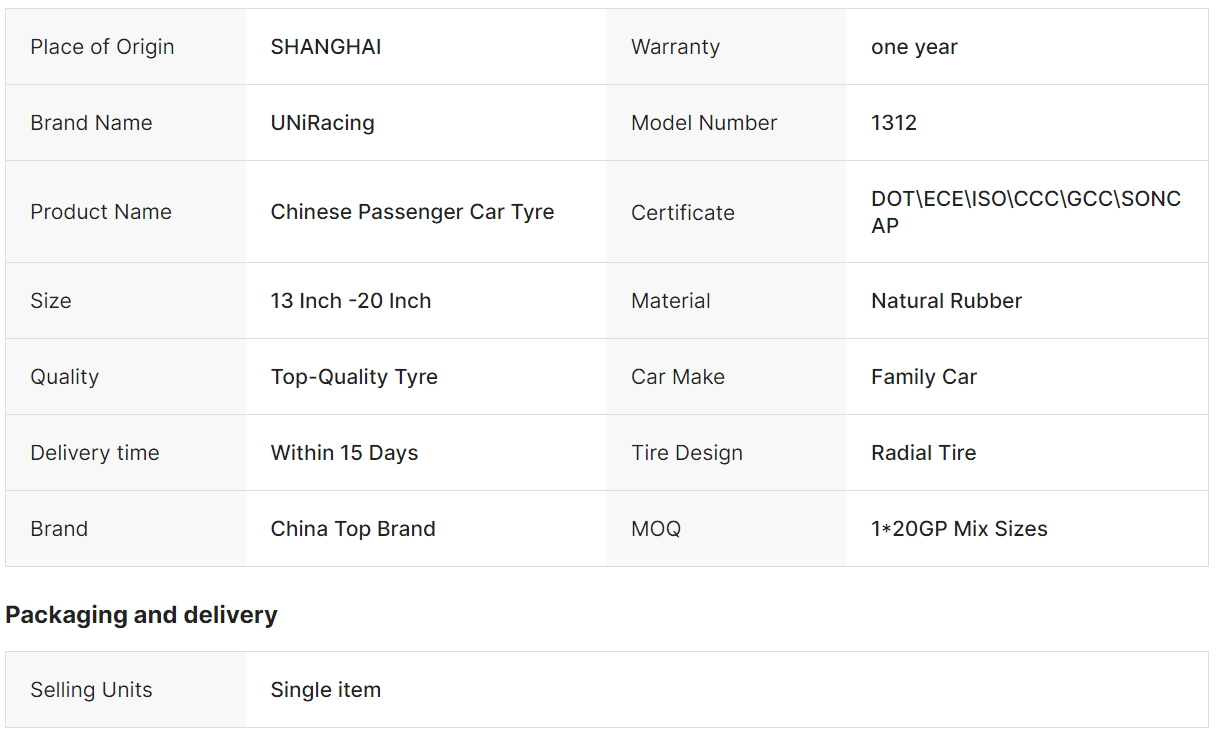Click the 'Model Number' label
The height and width of the screenshot is (738, 1228).
[x=704, y=123]
